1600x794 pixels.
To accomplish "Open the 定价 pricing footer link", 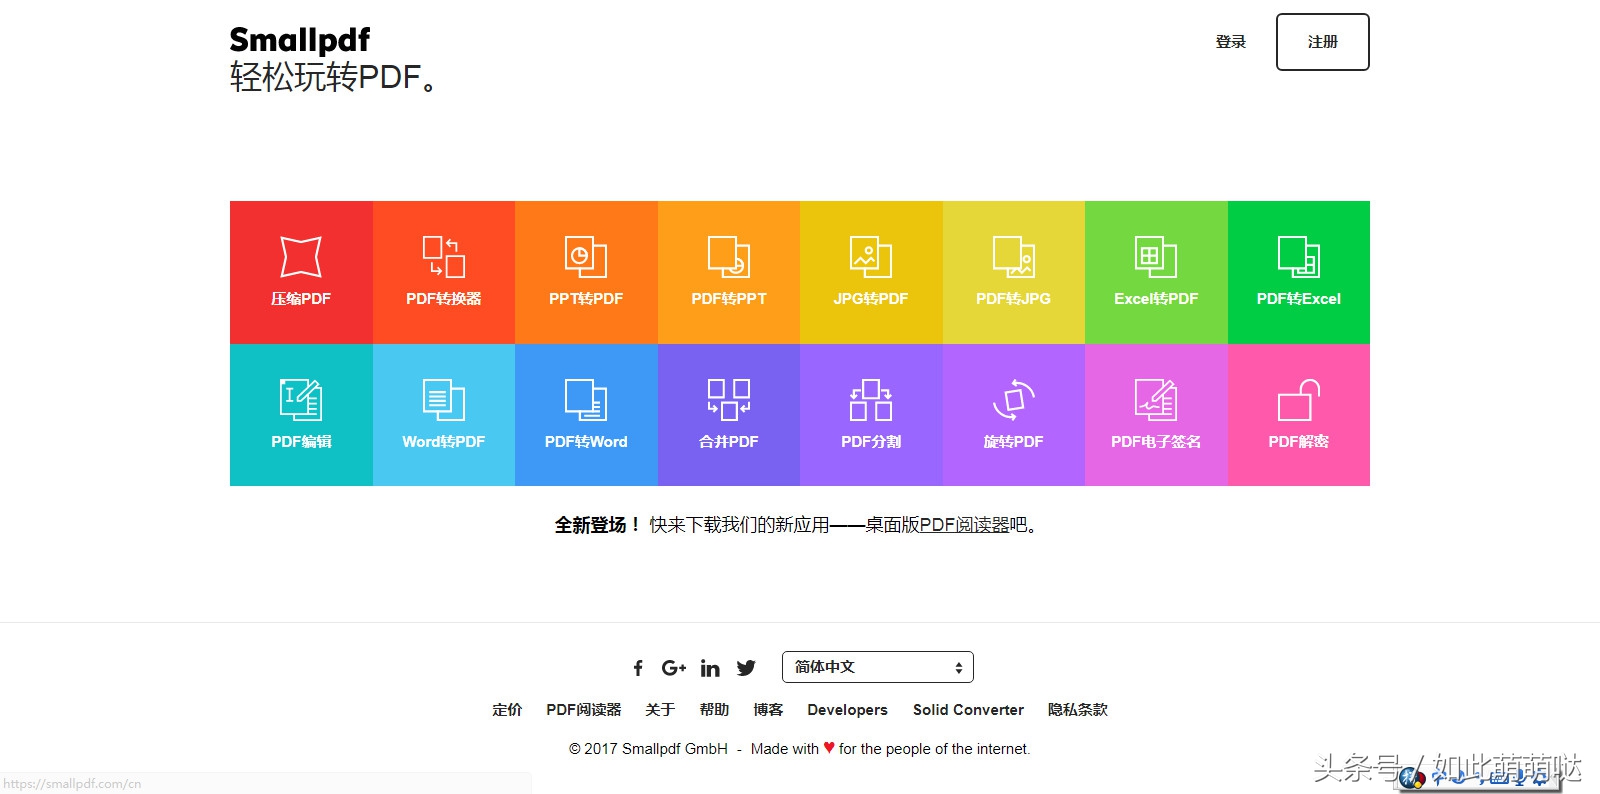I will pyautogui.click(x=507, y=710).
